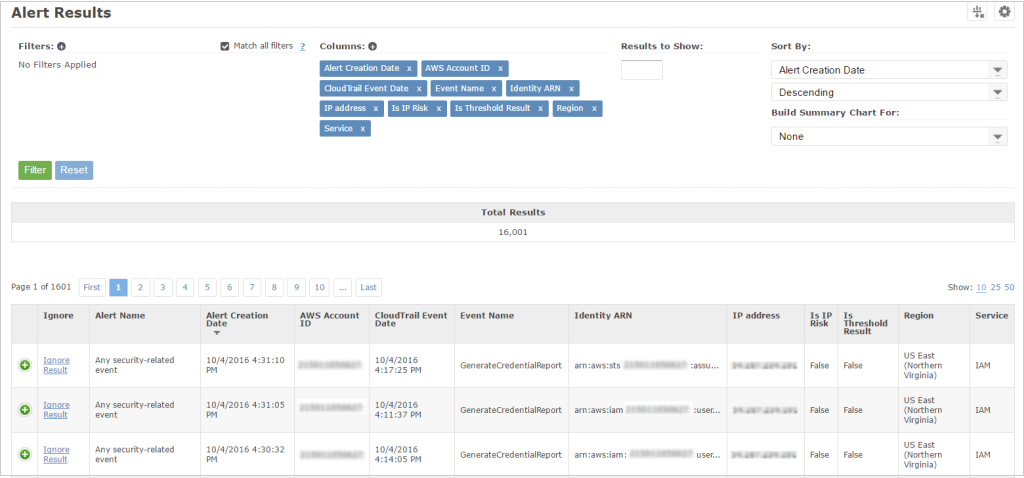Image resolution: width=1024 pixels, height=478 pixels.
Task: Go to page 2
Action: [x=140, y=287]
